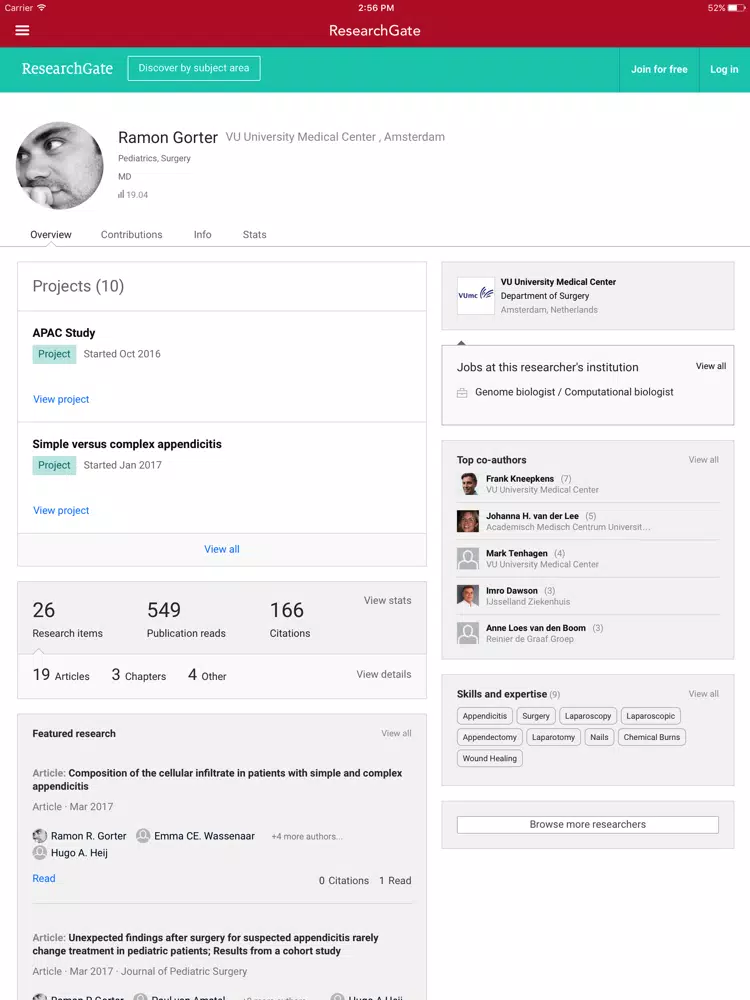
Task: Select the Appendectomy skill tag
Action: 490,737
